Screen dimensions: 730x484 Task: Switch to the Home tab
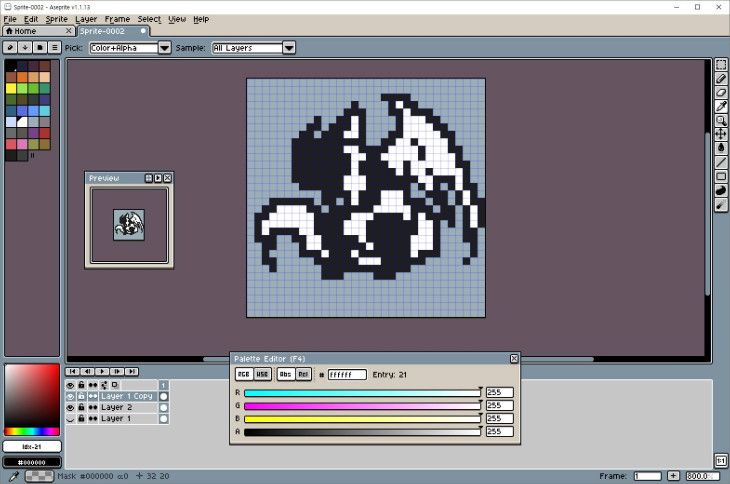point(22,31)
